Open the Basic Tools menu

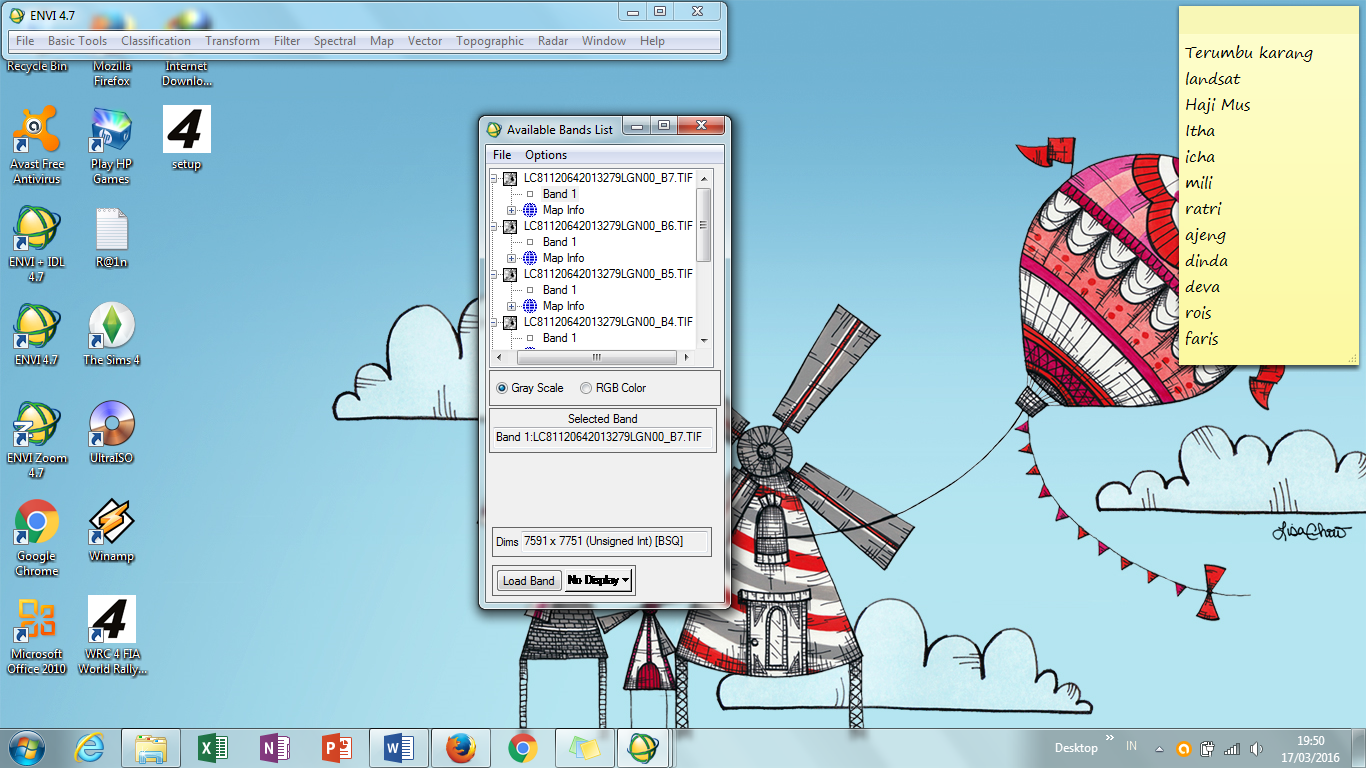pyautogui.click(x=78, y=41)
